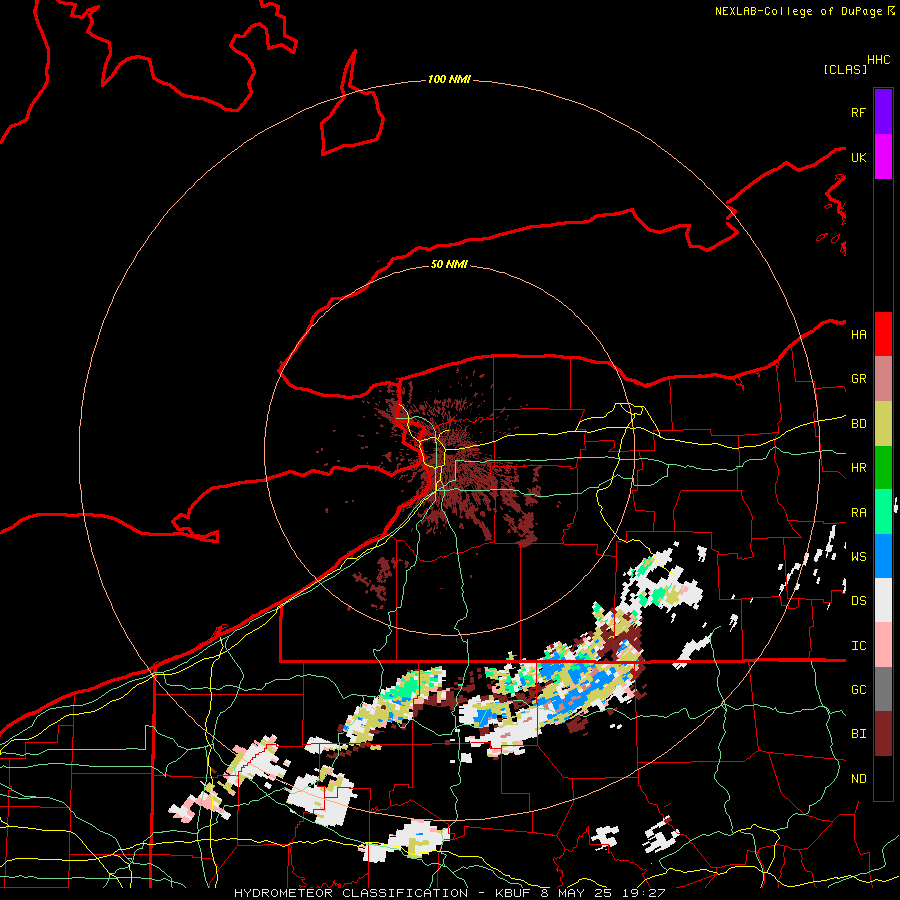
Task: Click the 'HHC' product code text
Action: click(x=878, y=60)
